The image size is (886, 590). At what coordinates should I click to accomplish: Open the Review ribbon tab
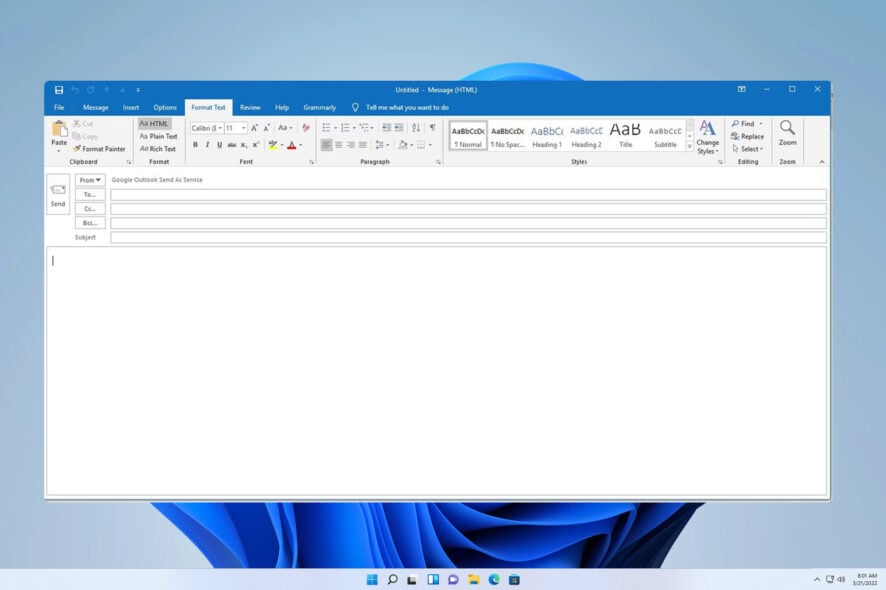(x=249, y=107)
